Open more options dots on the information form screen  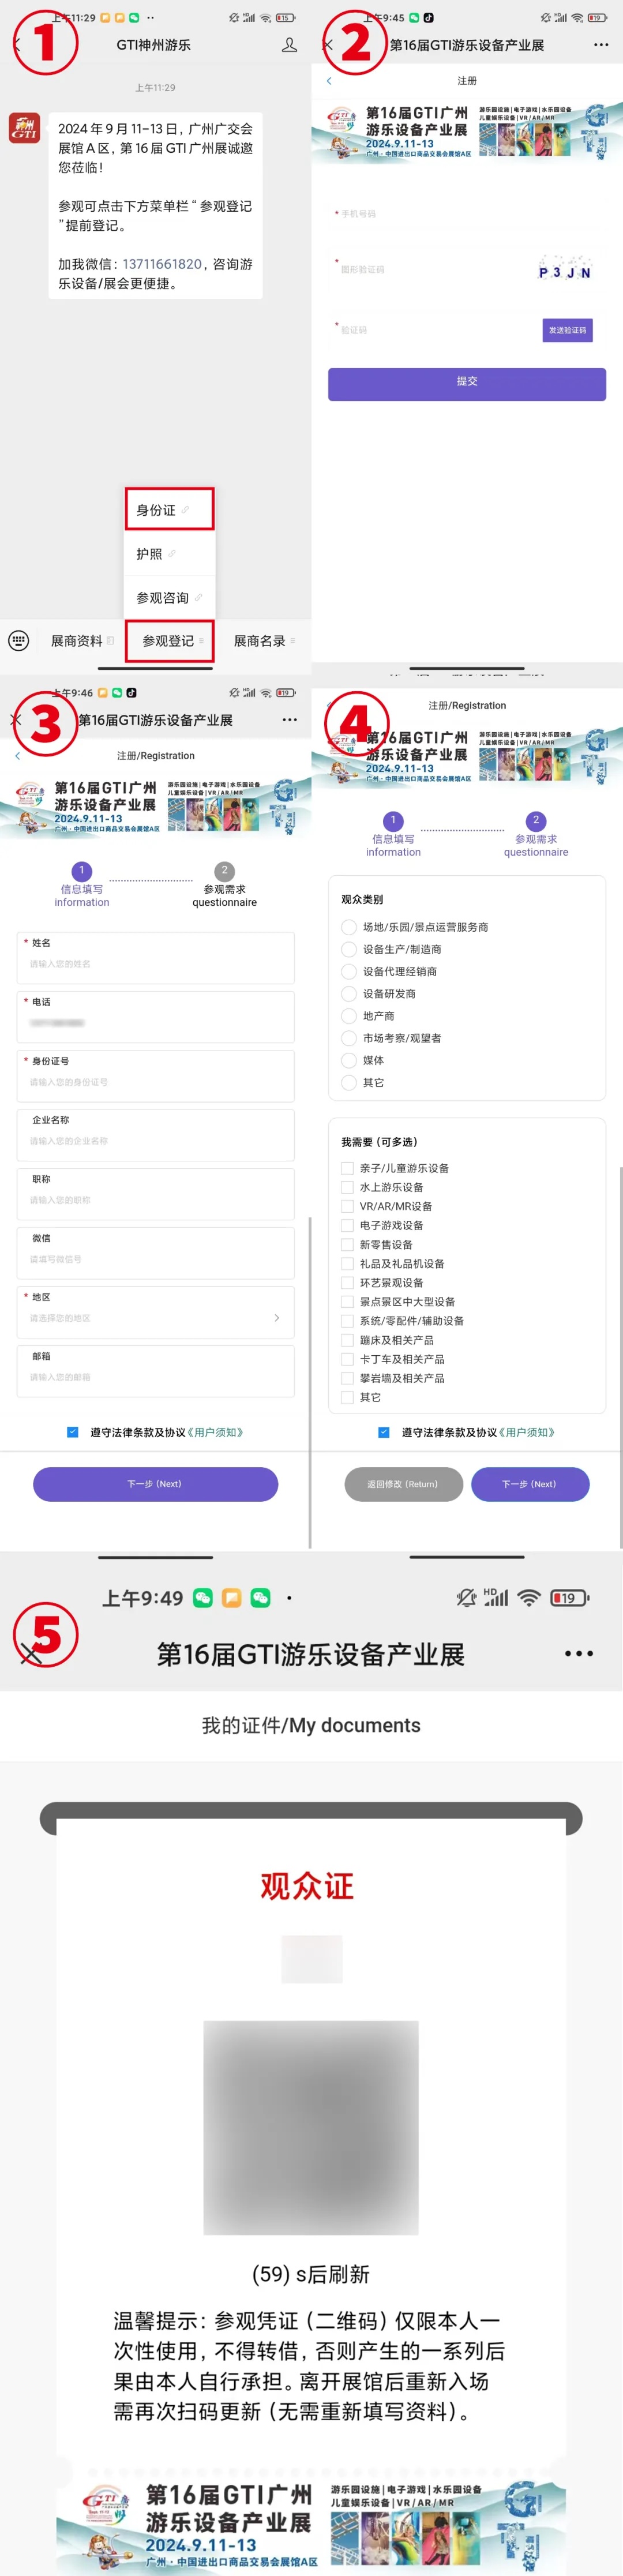click(x=289, y=720)
